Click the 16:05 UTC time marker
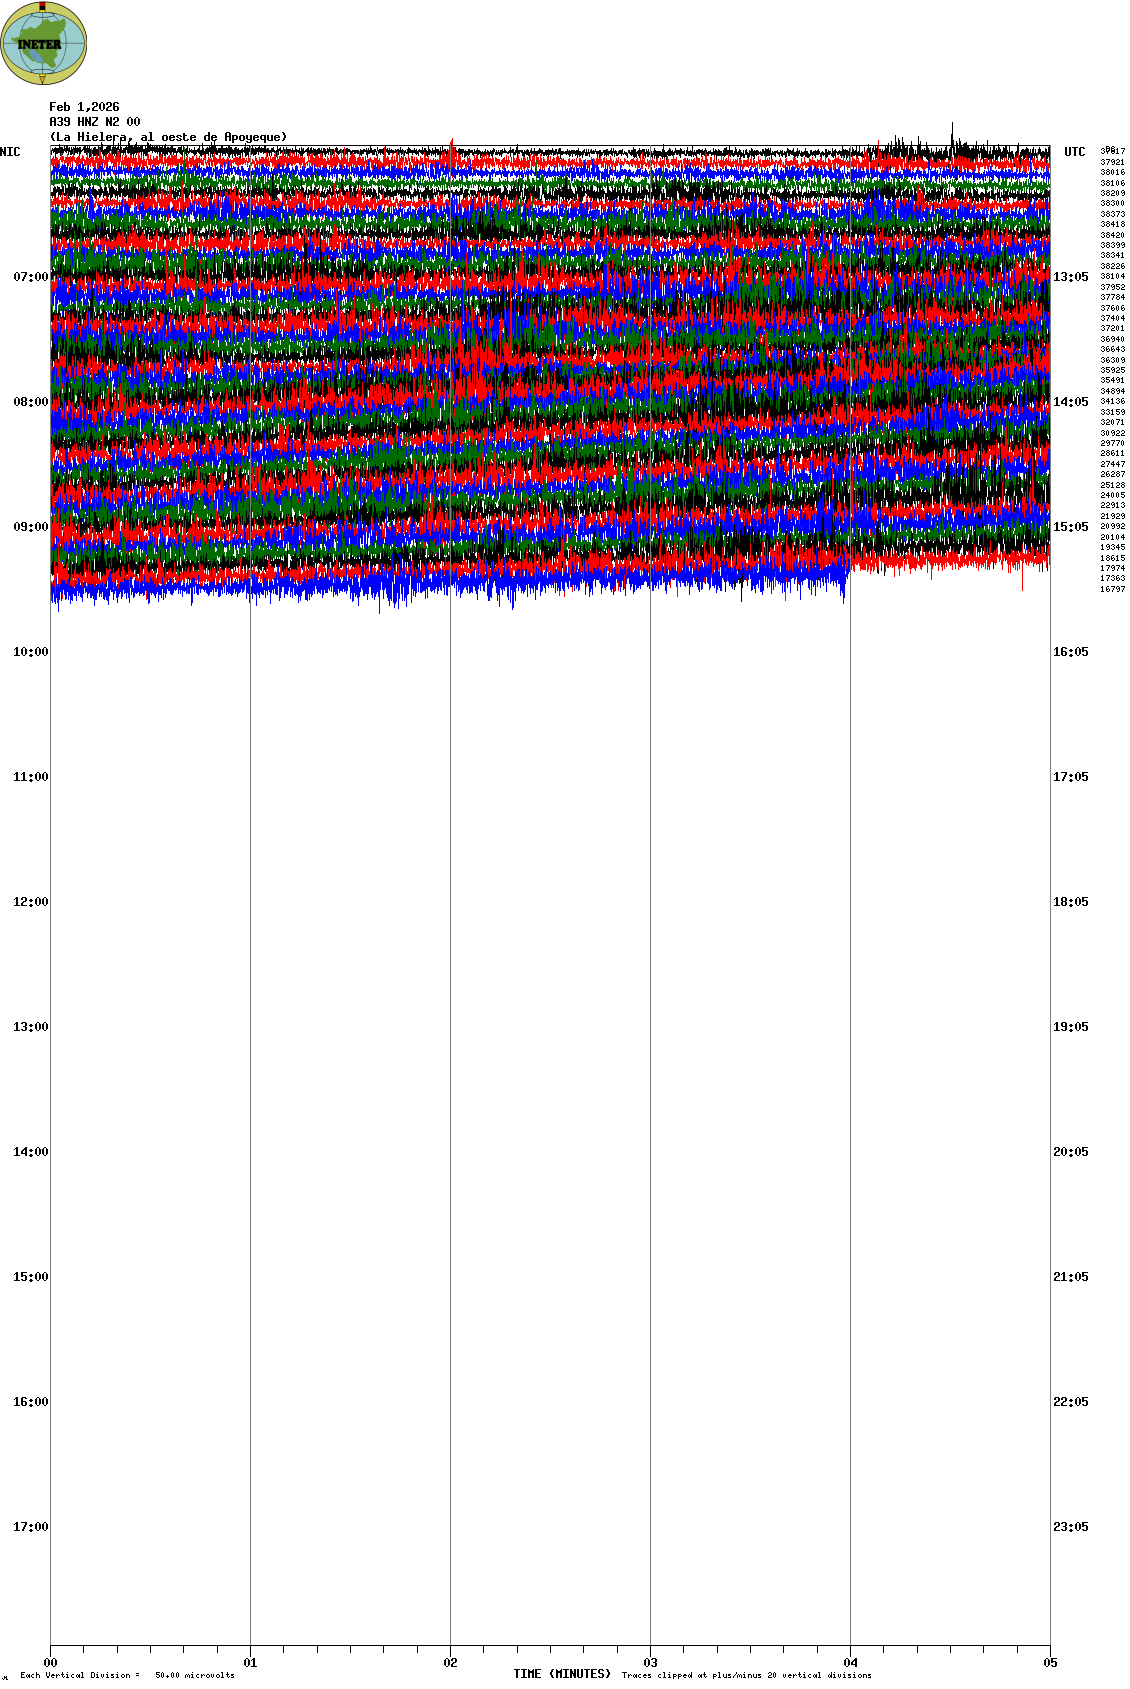Image resolution: width=1130 pixels, height=1689 pixels. click(x=1070, y=652)
